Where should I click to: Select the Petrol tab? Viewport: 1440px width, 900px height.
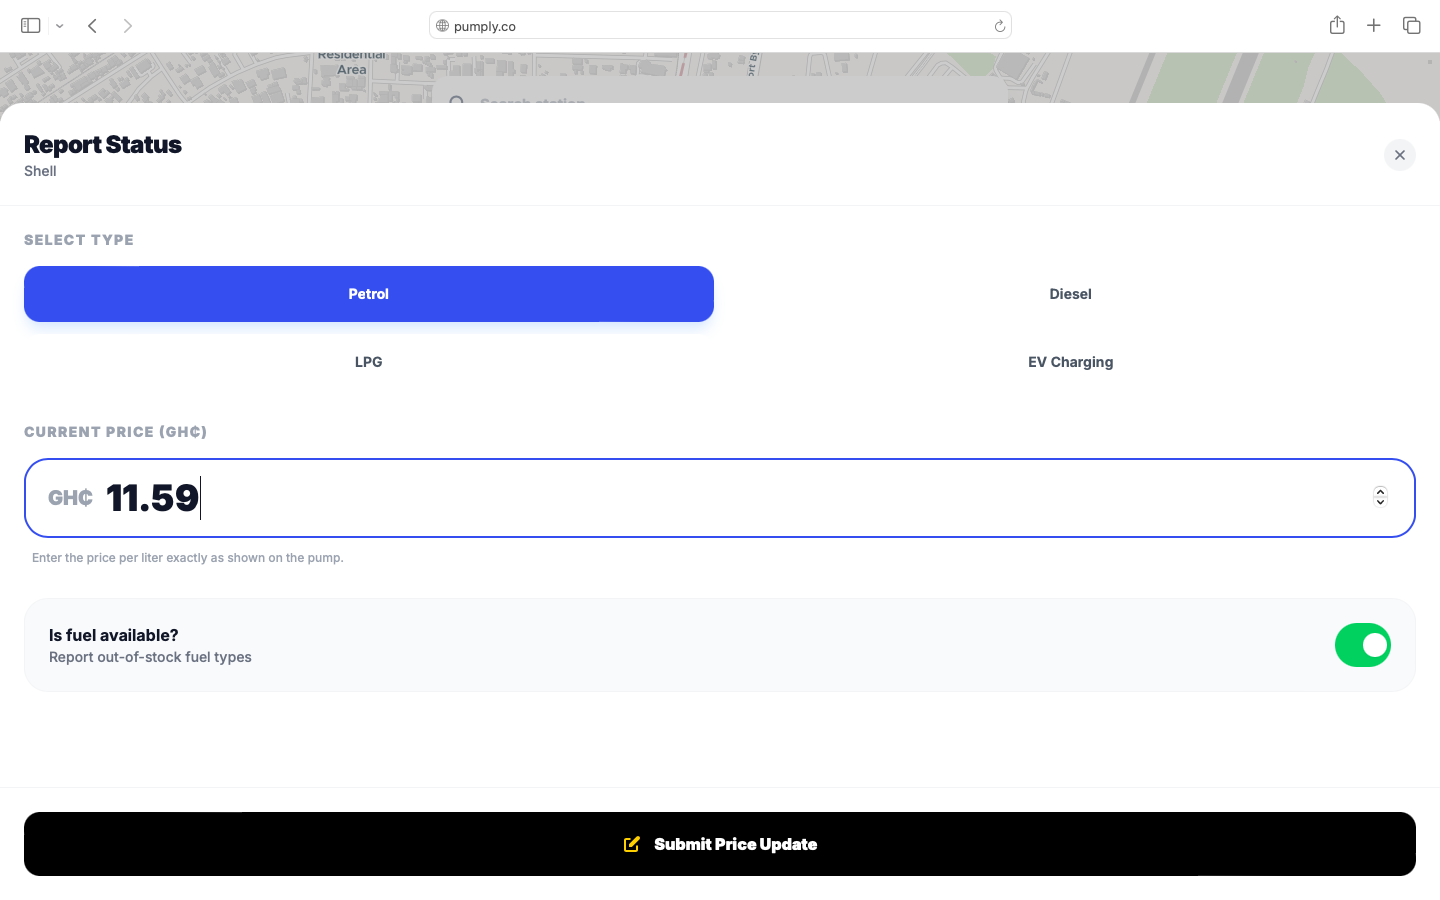pyautogui.click(x=368, y=294)
